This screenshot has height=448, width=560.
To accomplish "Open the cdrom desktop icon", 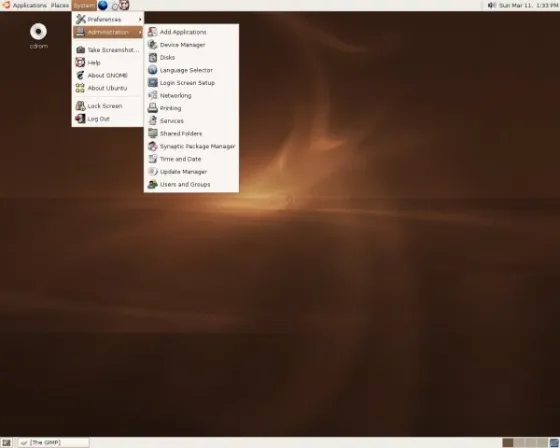I will click(39, 36).
